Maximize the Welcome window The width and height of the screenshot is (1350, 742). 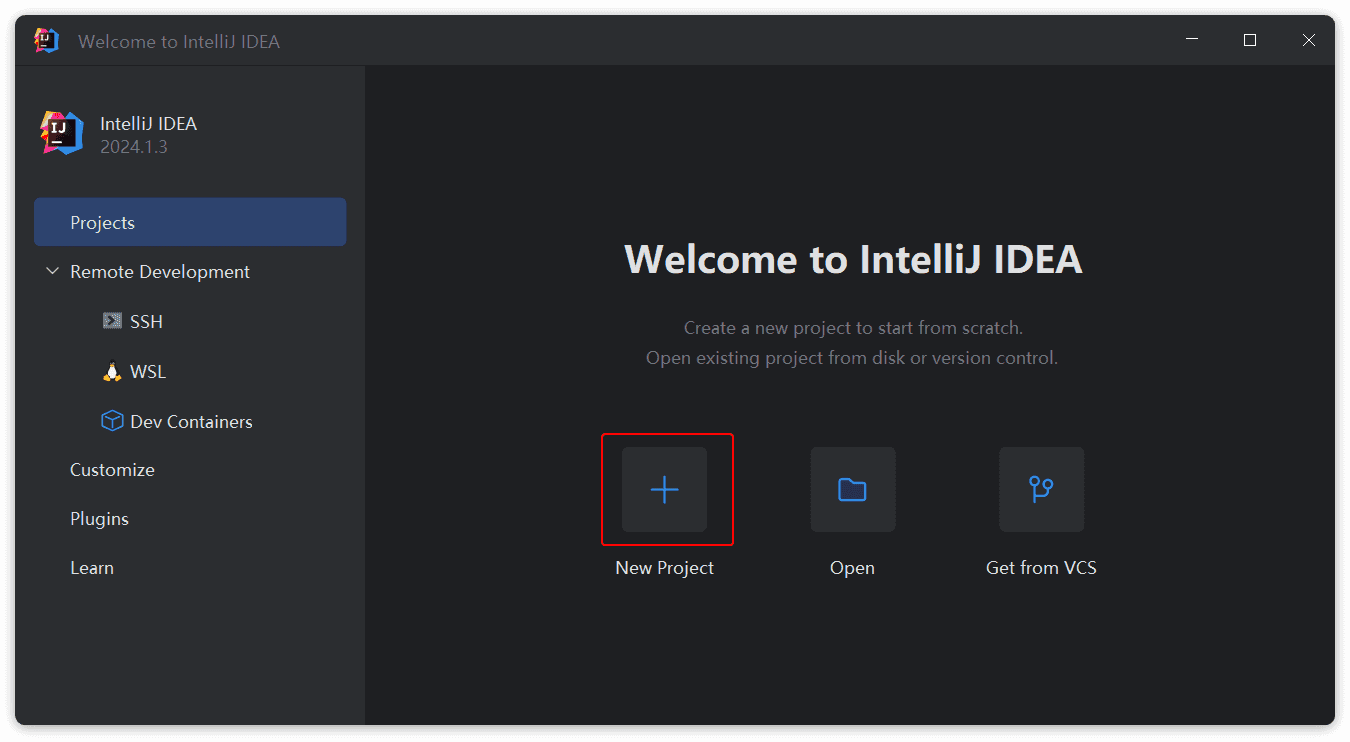click(x=1250, y=40)
